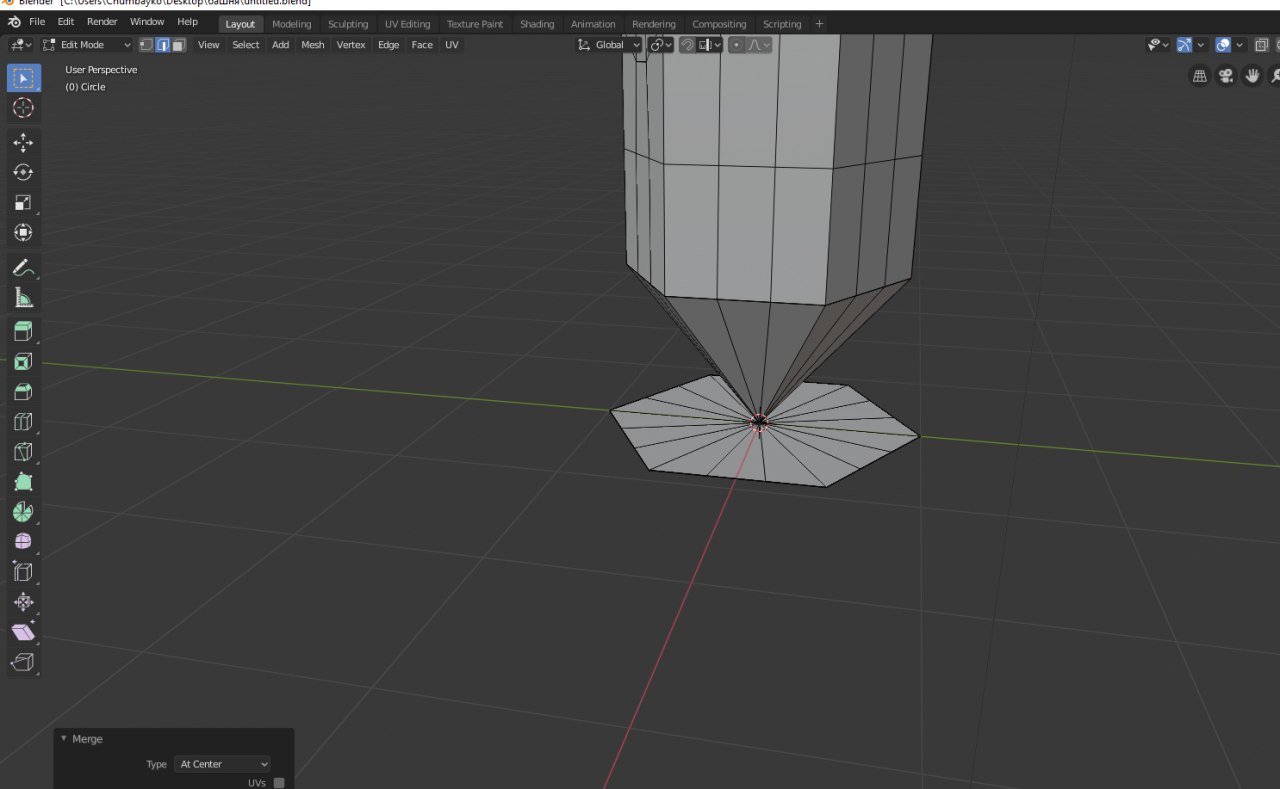Select the Knife tool
The image size is (1280, 789).
tap(23, 452)
